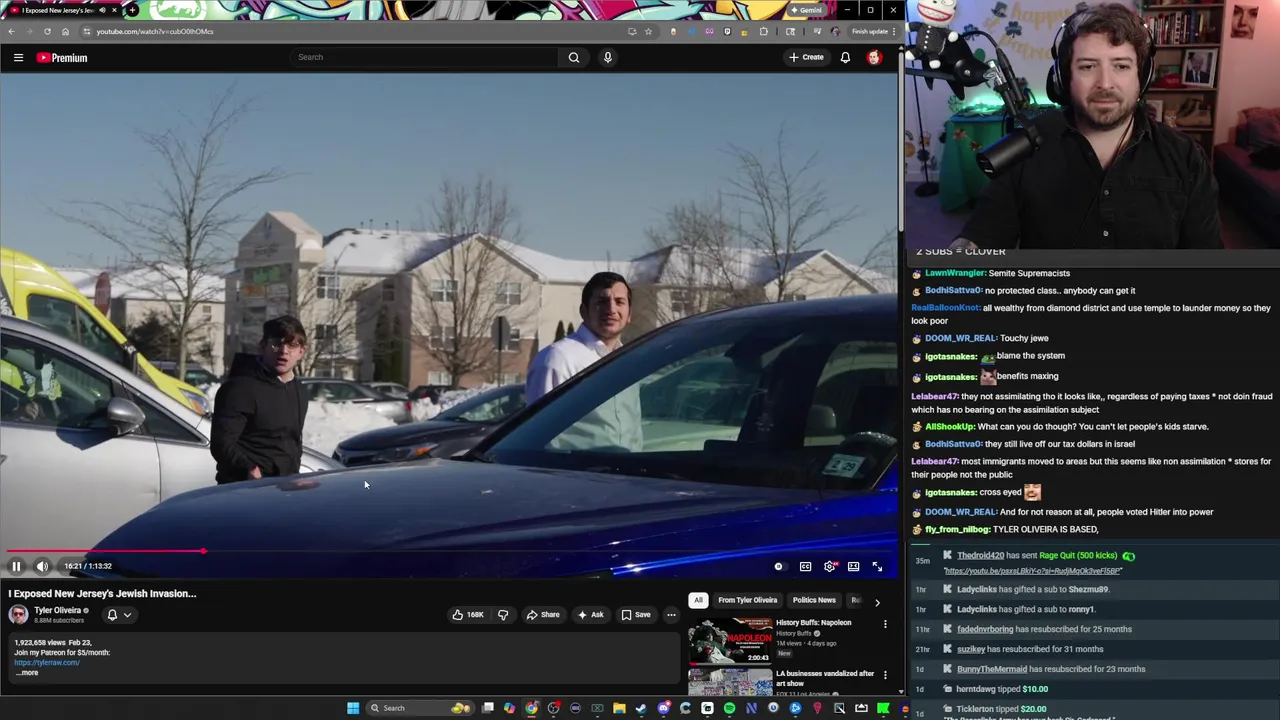Start voice search with the microphone

tap(607, 57)
